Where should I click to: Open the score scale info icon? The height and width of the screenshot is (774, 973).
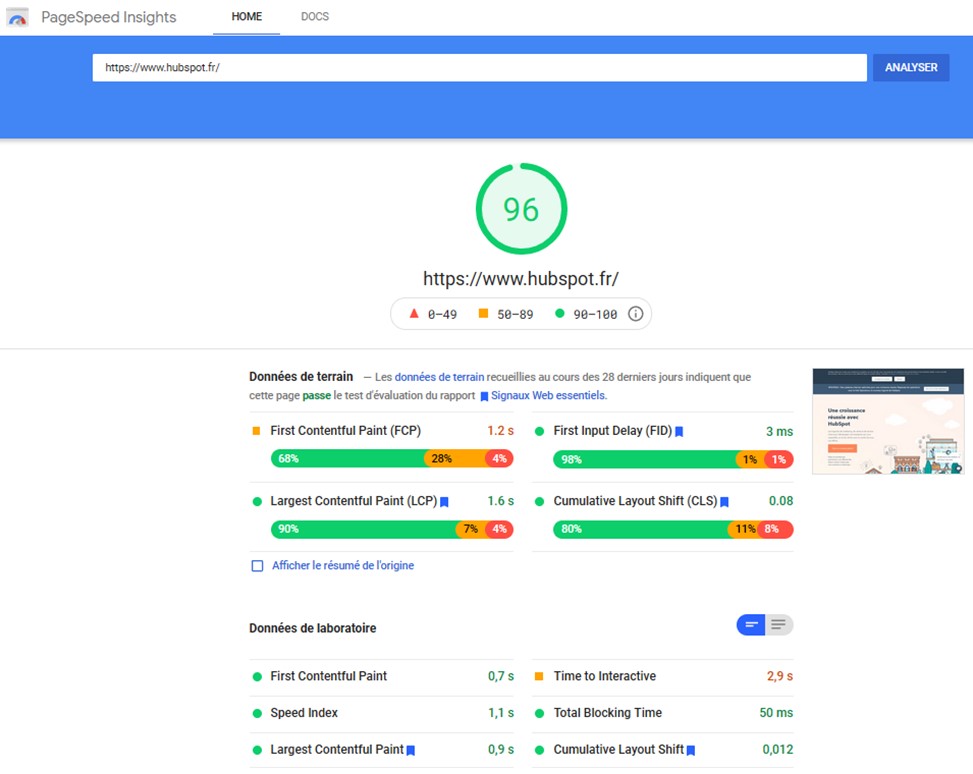coord(635,314)
